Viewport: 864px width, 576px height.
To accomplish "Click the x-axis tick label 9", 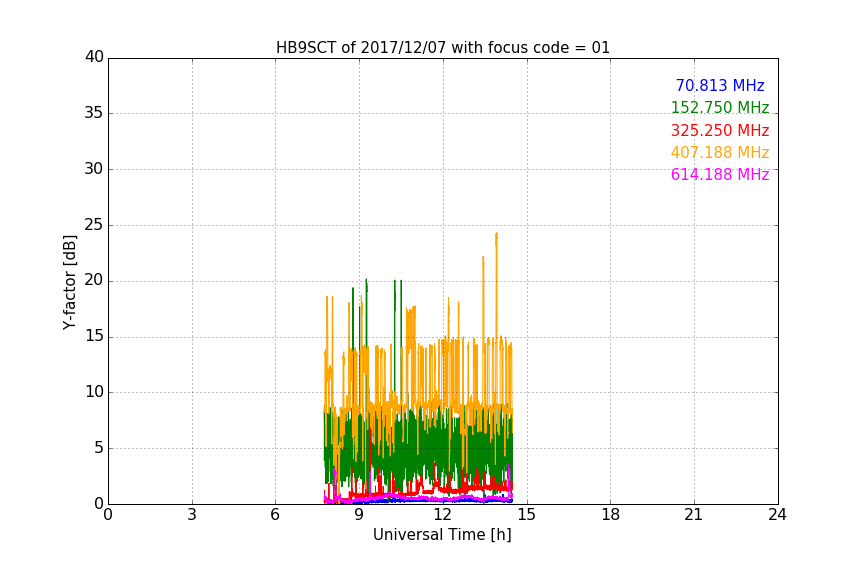I will coord(359,515).
